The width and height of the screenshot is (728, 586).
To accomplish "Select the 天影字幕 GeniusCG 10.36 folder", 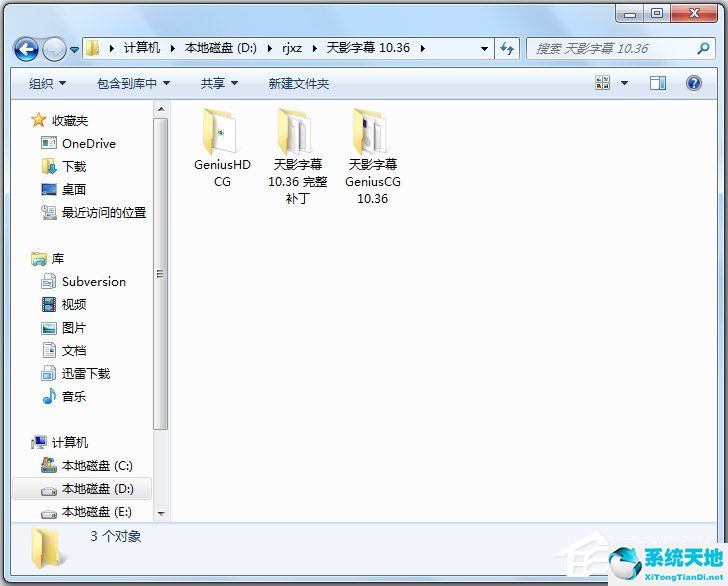I will coord(372,156).
